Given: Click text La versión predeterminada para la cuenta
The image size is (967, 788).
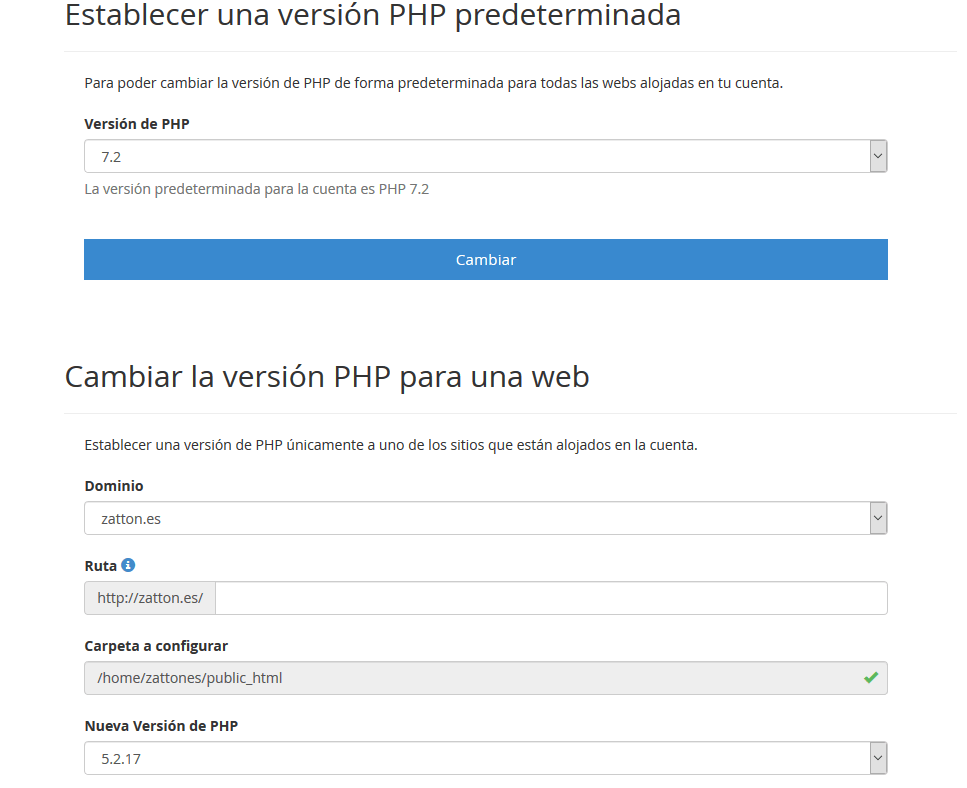Looking at the screenshot, I should 257,189.
